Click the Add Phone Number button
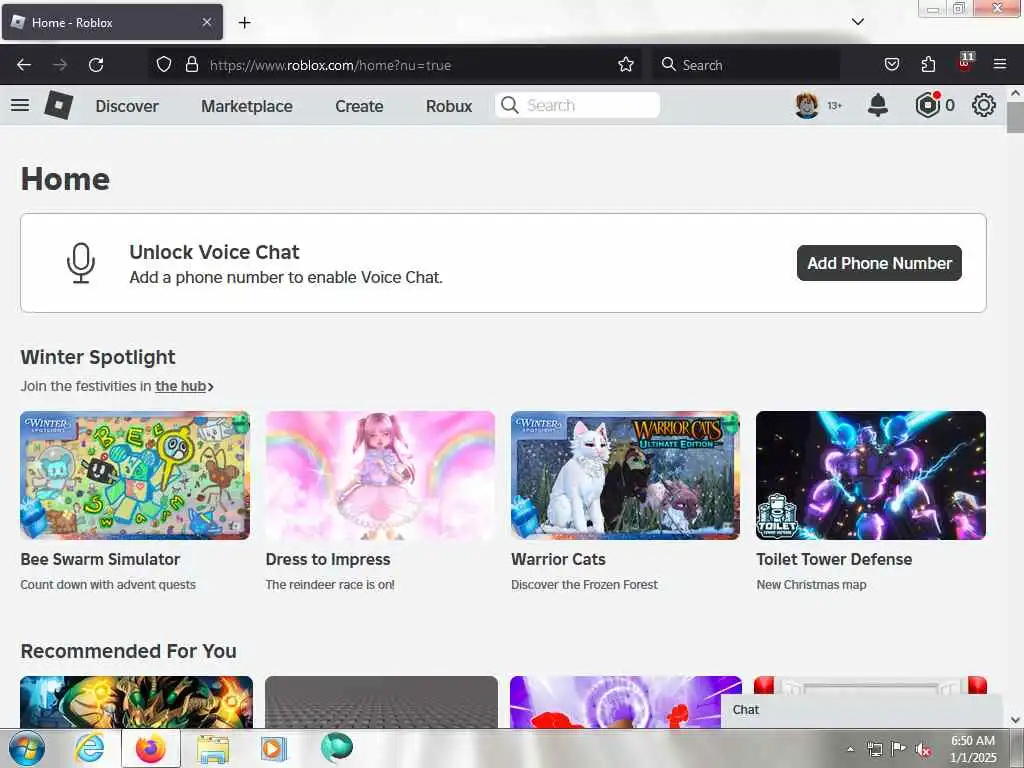Screen dimensions: 1024x768 879,263
